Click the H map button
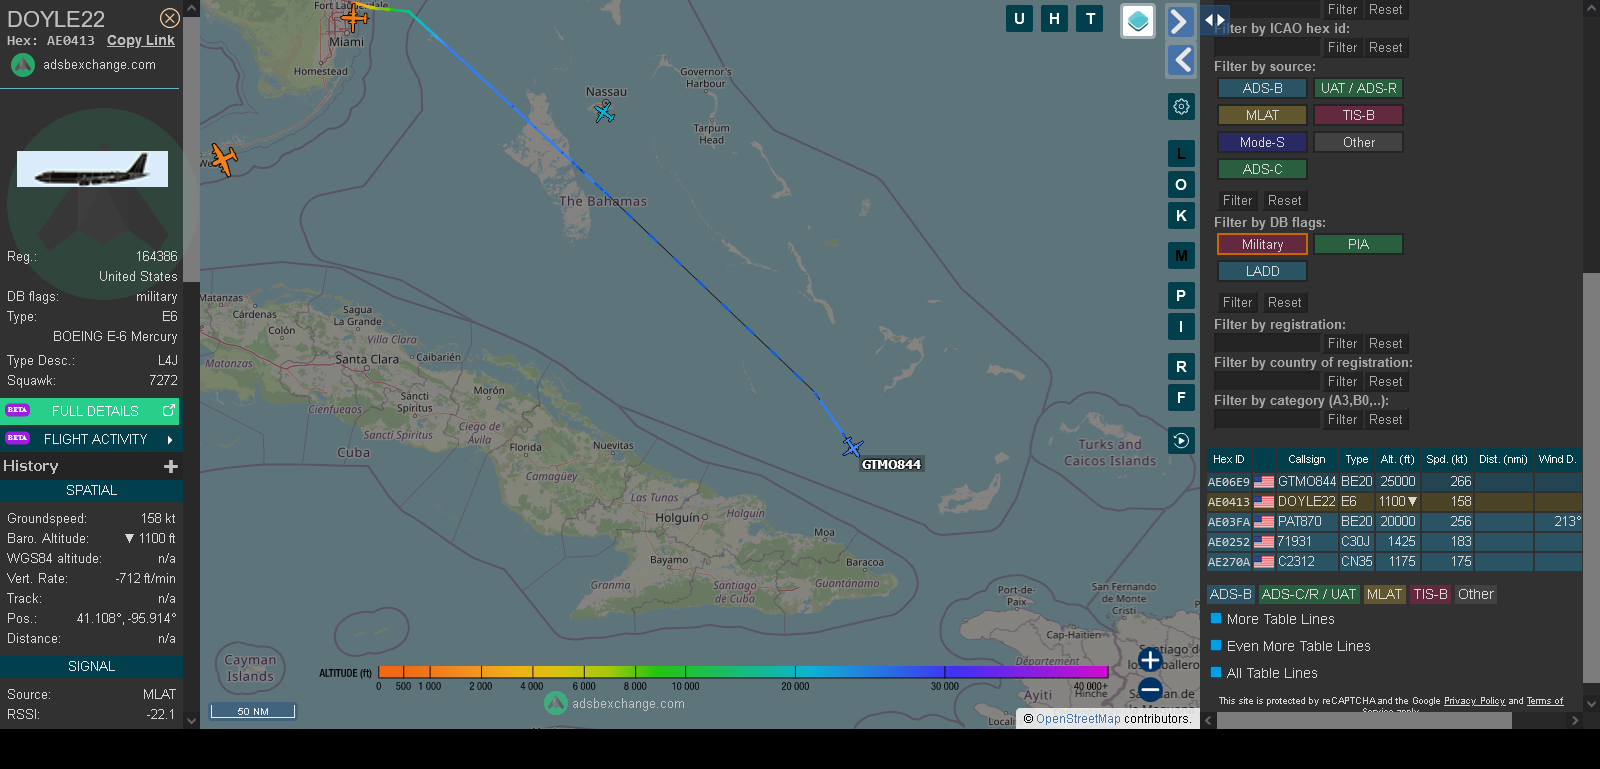 (x=1054, y=18)
